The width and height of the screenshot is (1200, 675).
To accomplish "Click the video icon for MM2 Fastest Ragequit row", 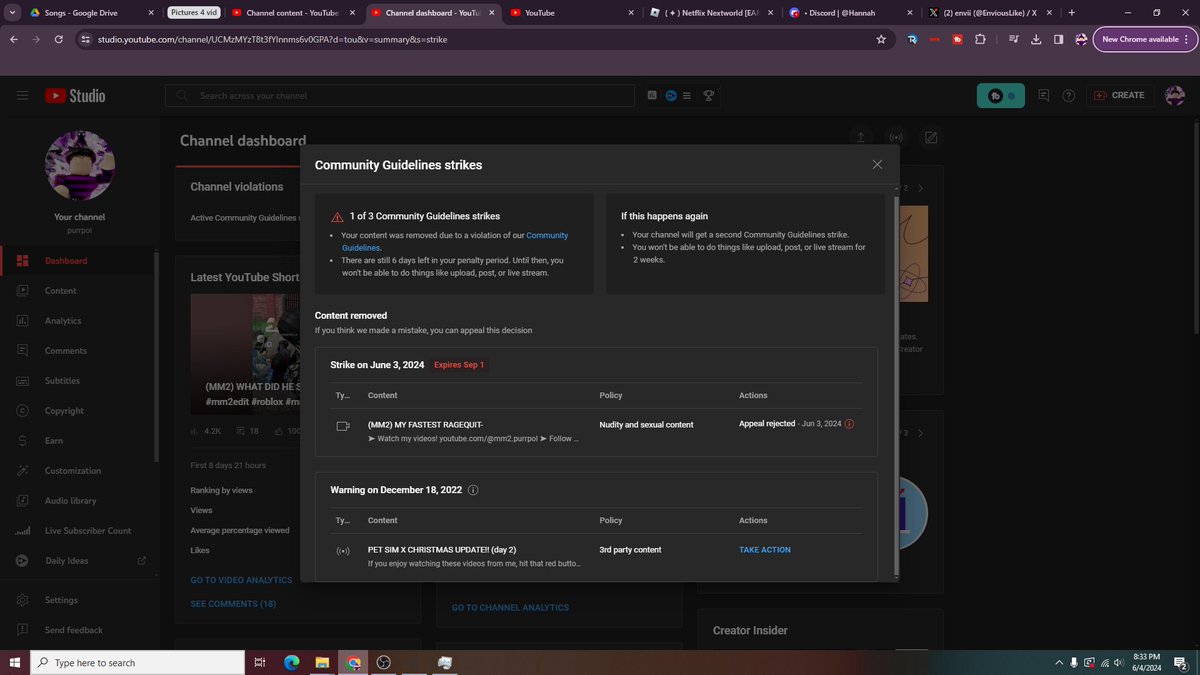I will pos(343,426).
